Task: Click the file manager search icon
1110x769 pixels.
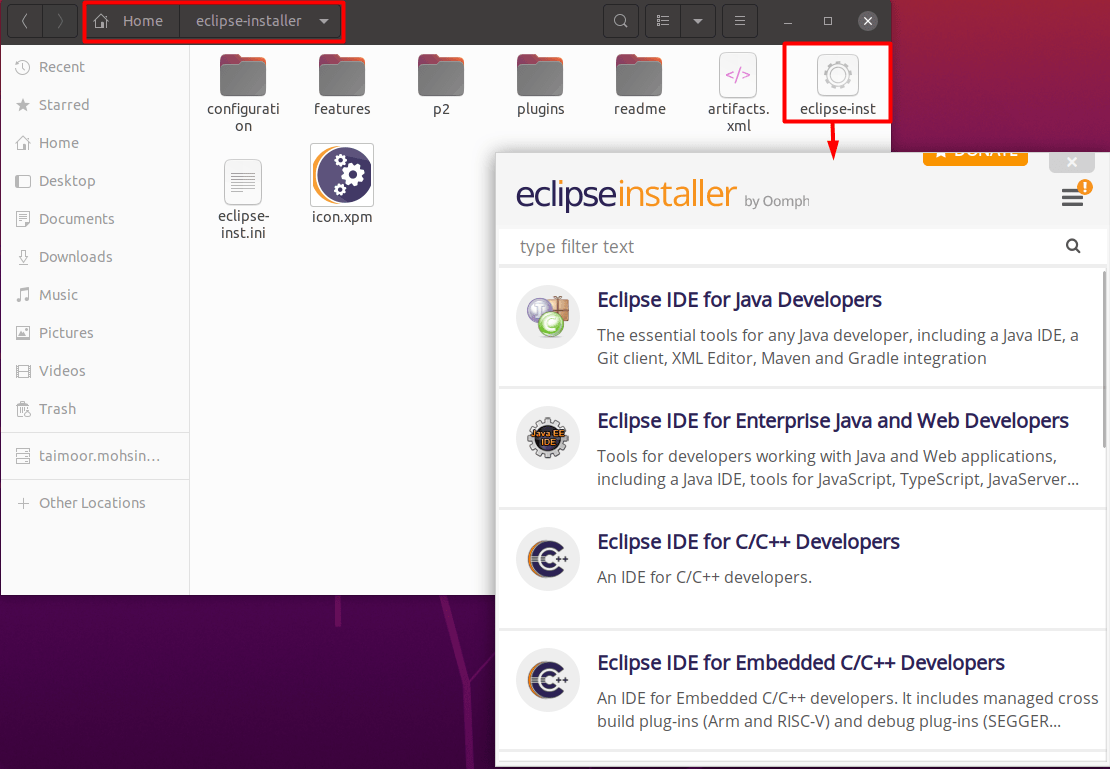Action: click(621, 21)
